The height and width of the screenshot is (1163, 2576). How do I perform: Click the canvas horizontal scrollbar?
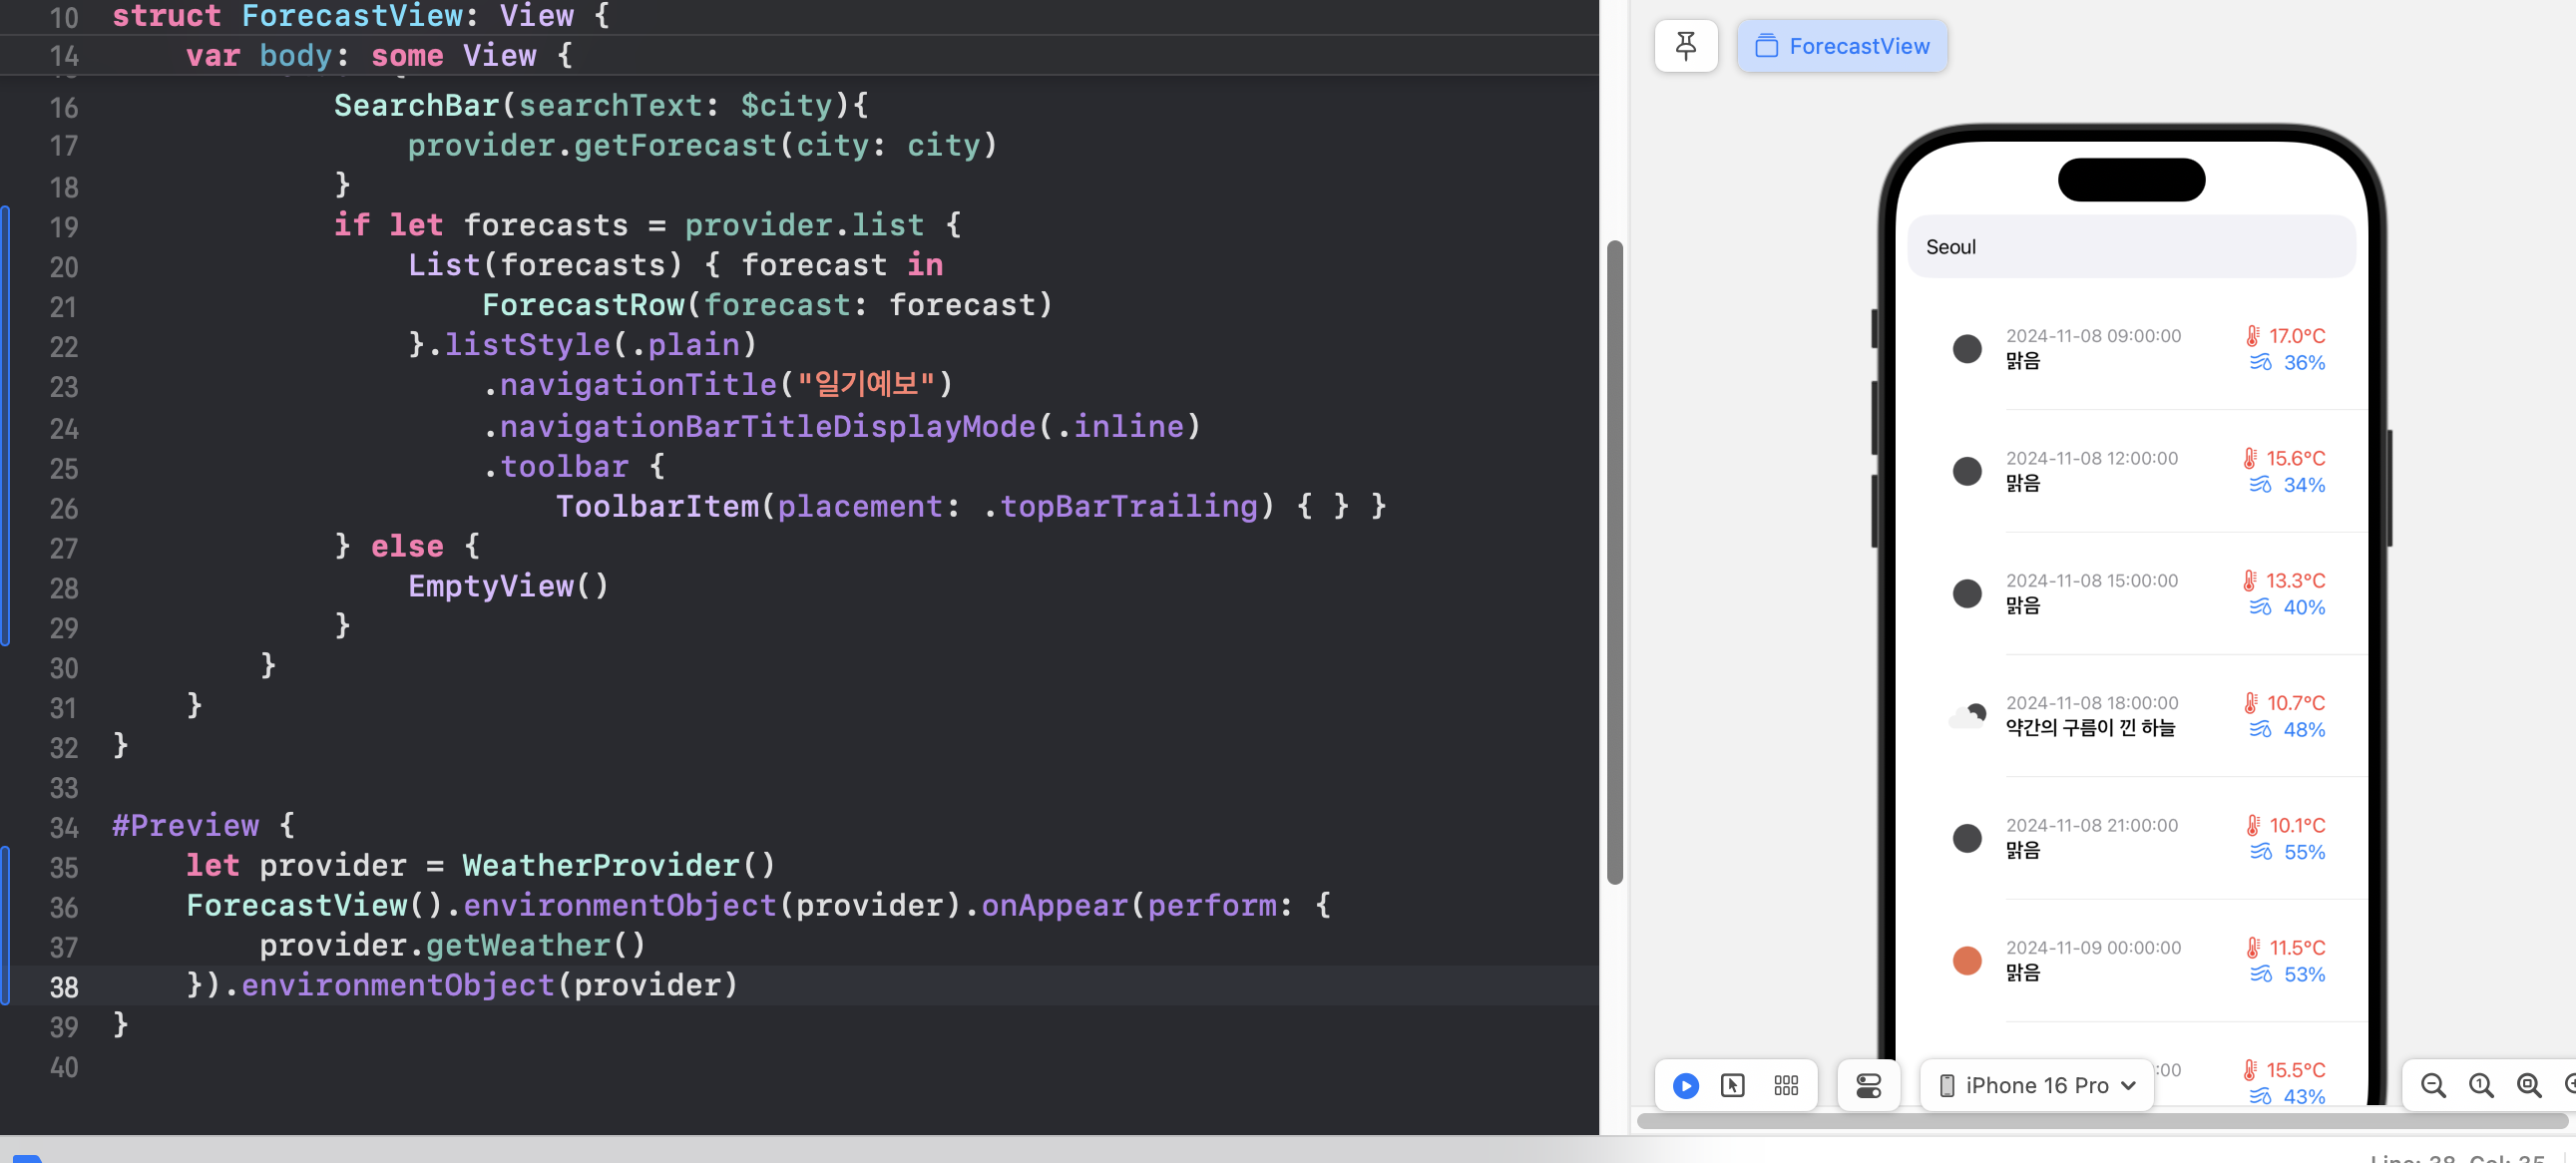click(x=2100, y=1120)
